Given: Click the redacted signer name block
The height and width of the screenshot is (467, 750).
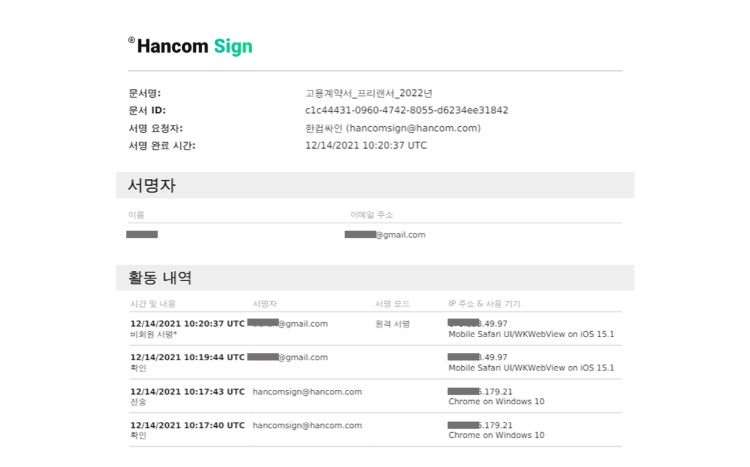Looking at the screenshot, I should click(x=142, y=234).
